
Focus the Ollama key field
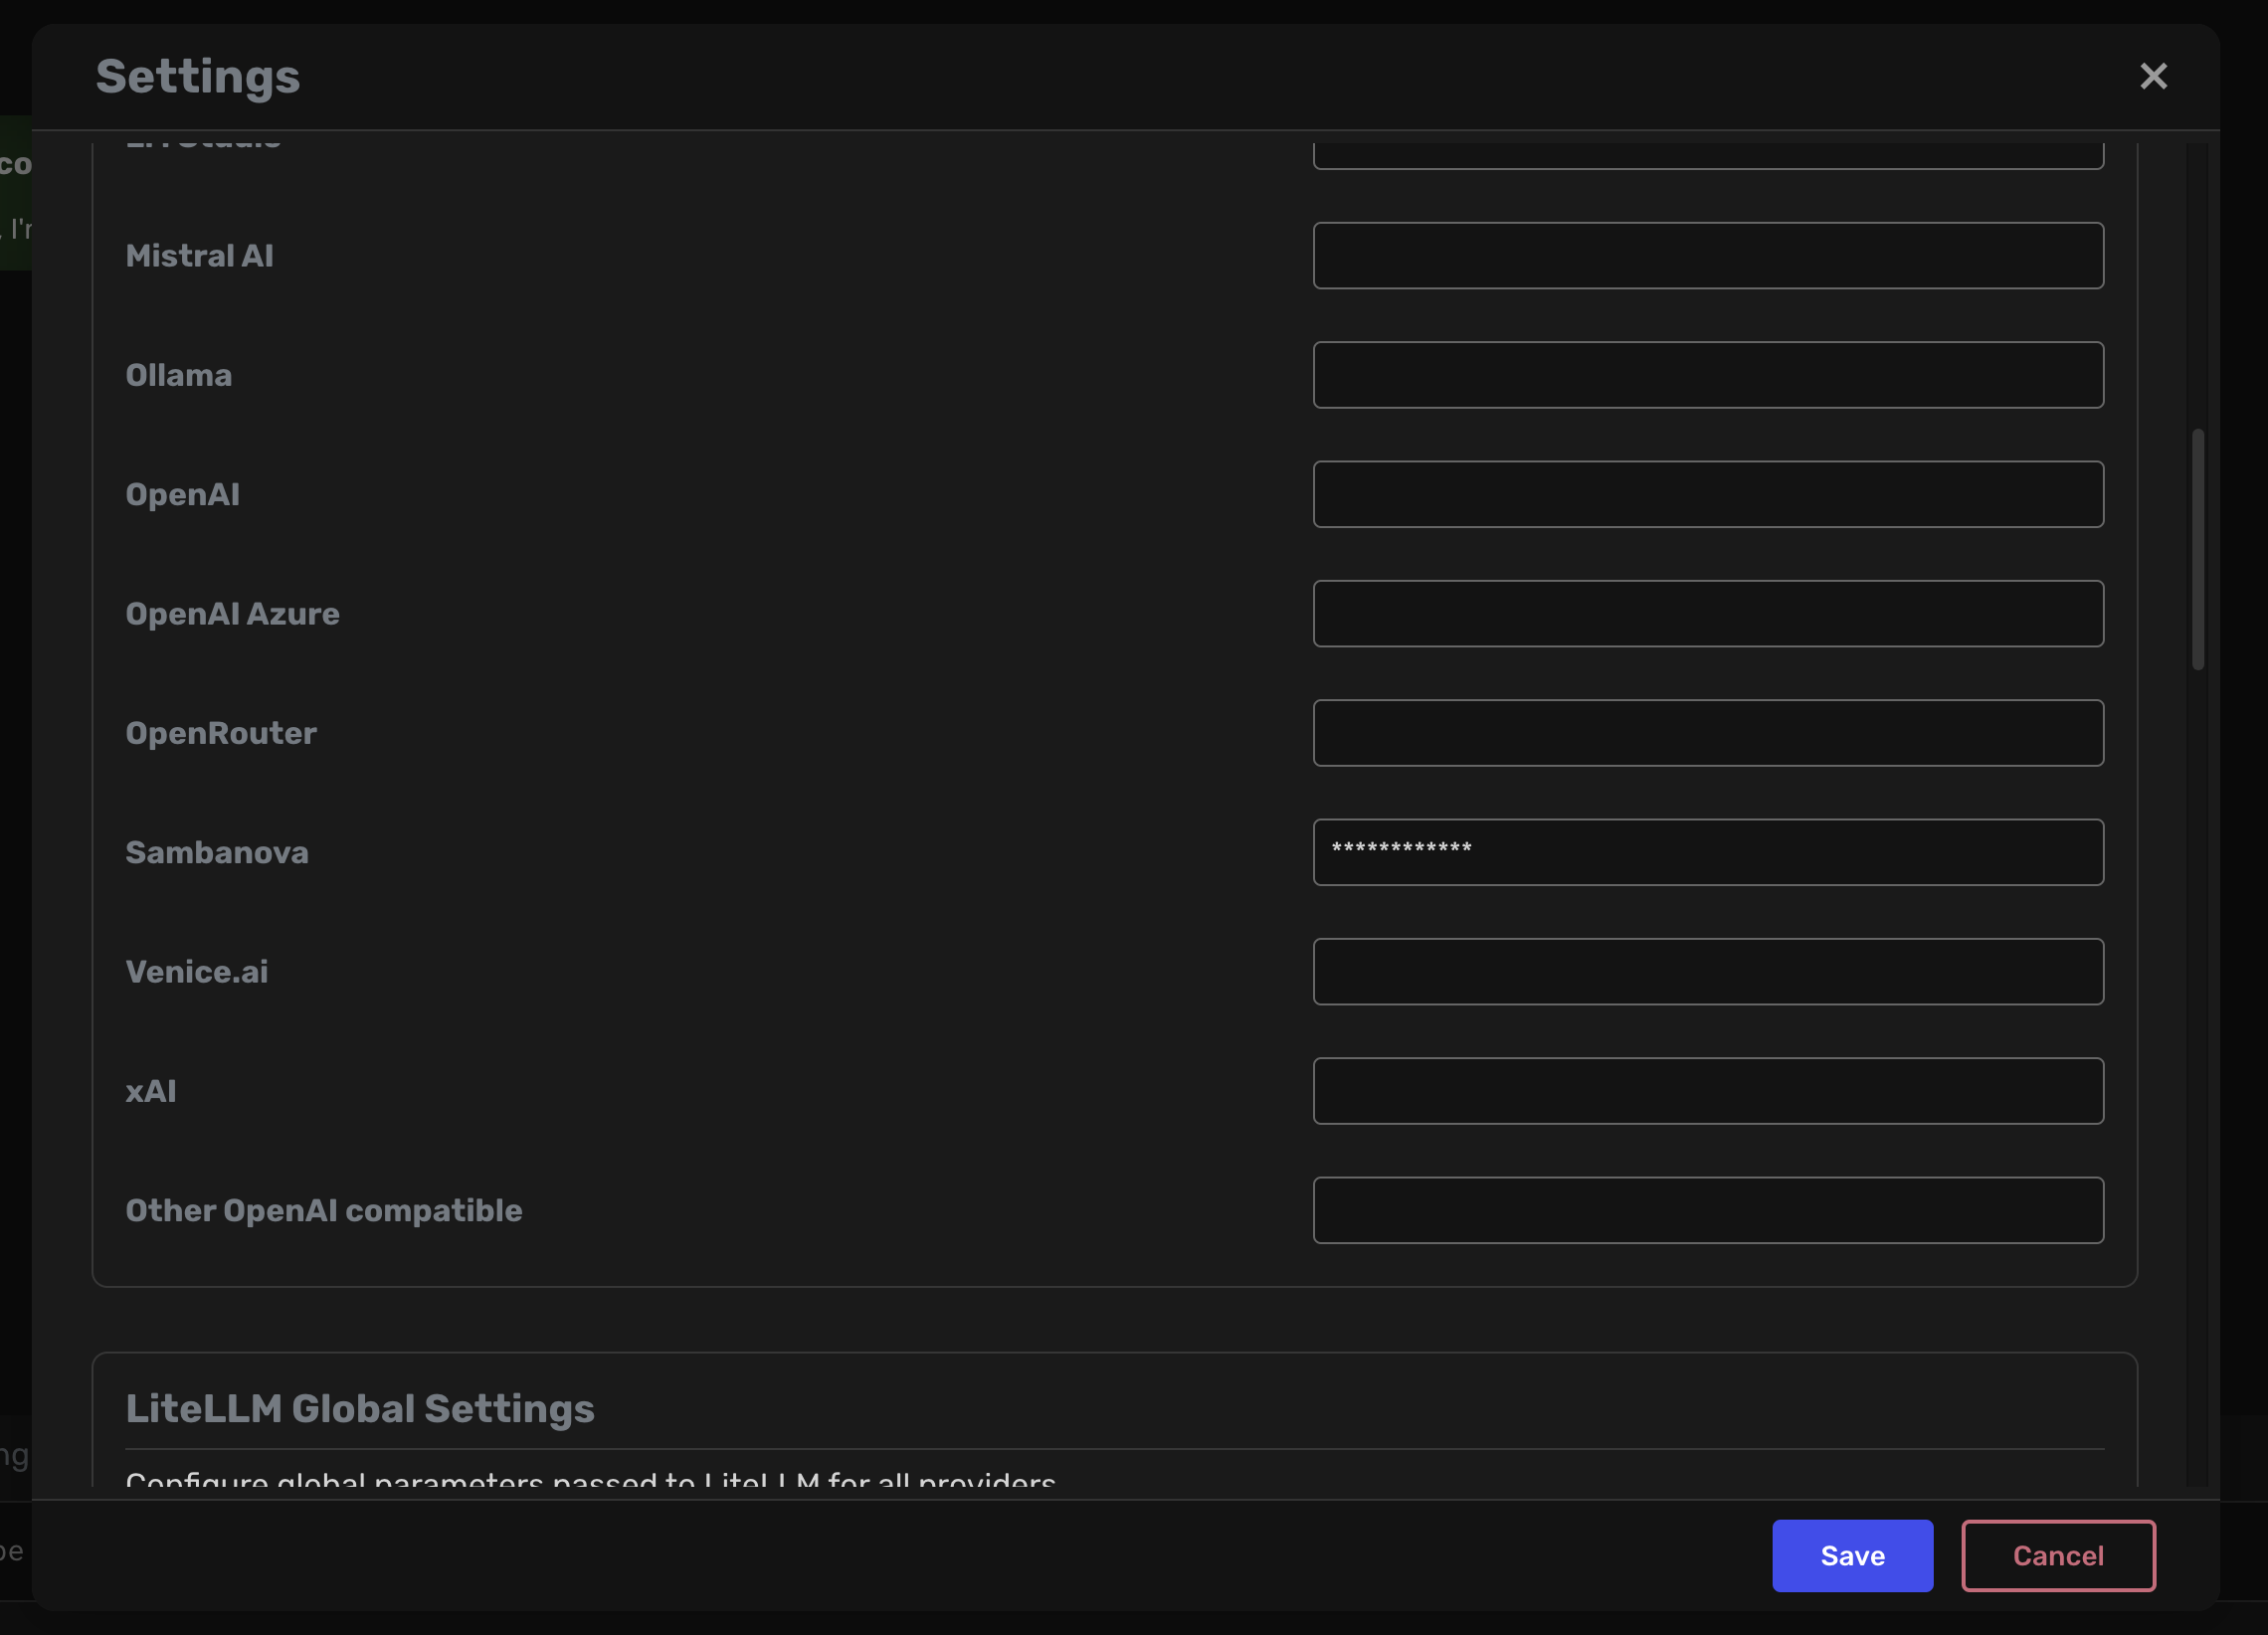pos(1708,375)
